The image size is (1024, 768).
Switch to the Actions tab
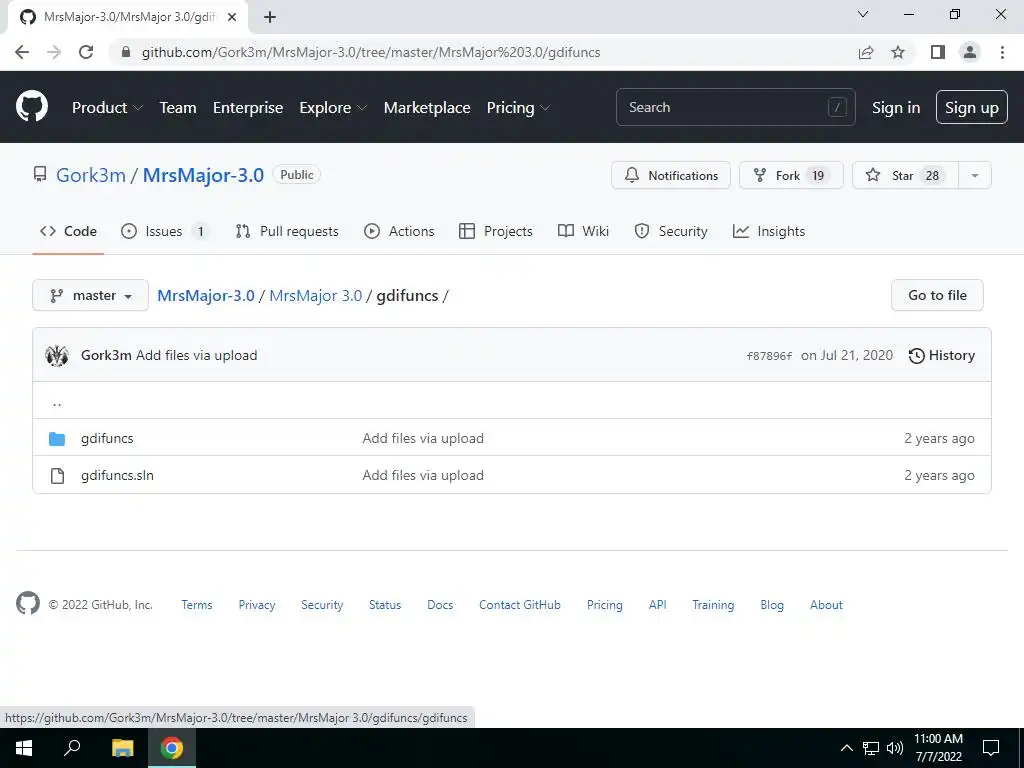(399, 231)
